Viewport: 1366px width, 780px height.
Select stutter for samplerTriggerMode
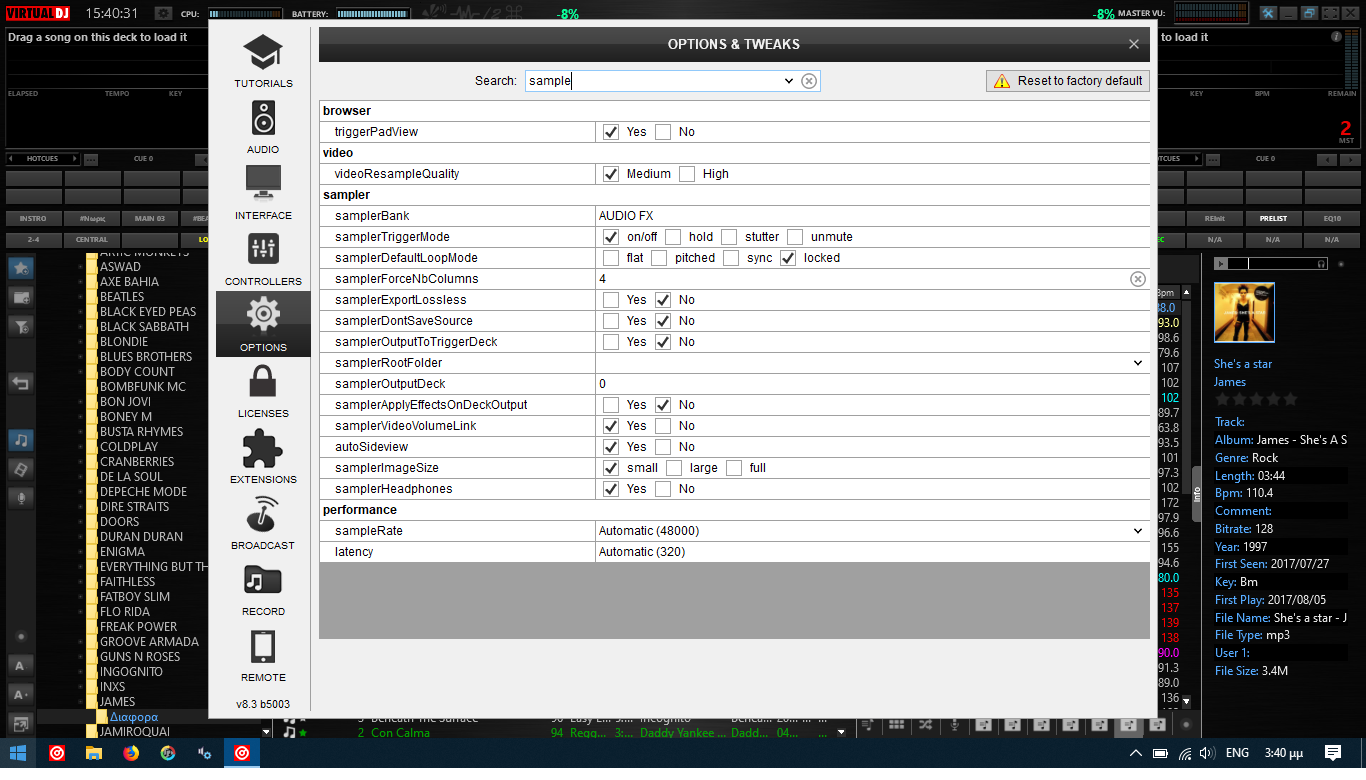click(729, 237)
